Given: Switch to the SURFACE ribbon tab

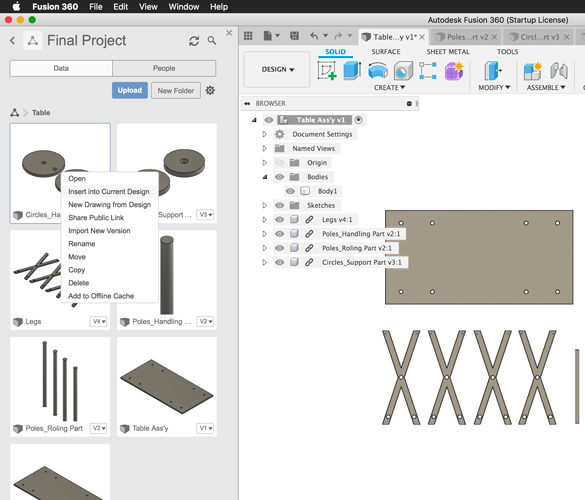Looking at the screenshot, I should pos(386,51).
